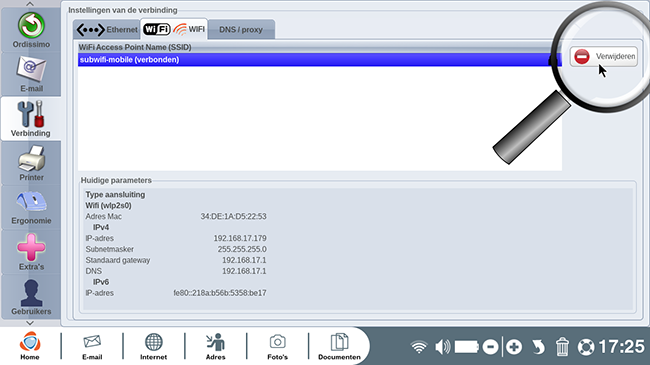Click the trash bin icon
Image resolution: width=650 pixels, height=365 pixels.
[562, 347]
